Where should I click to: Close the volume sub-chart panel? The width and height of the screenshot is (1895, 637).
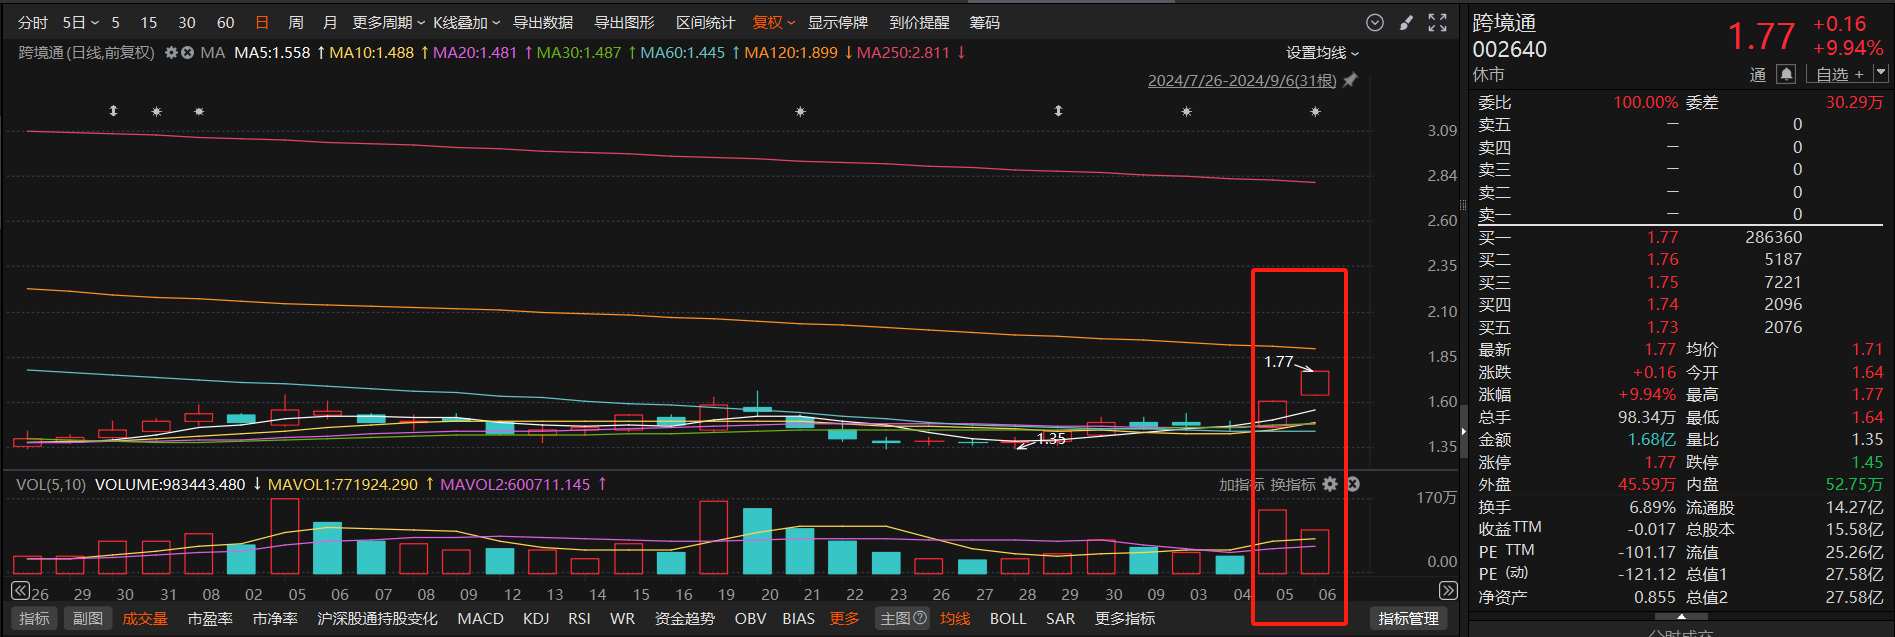click(x=1352, y=484)
